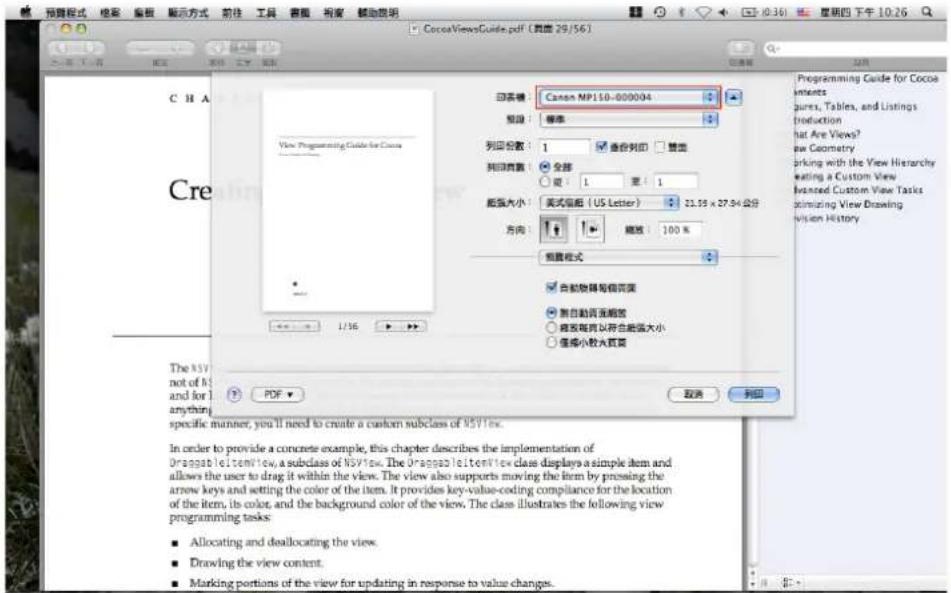This screenshot has height=593, width=951.
Task: Select landscape orientation icon
Action: point(590,229)
